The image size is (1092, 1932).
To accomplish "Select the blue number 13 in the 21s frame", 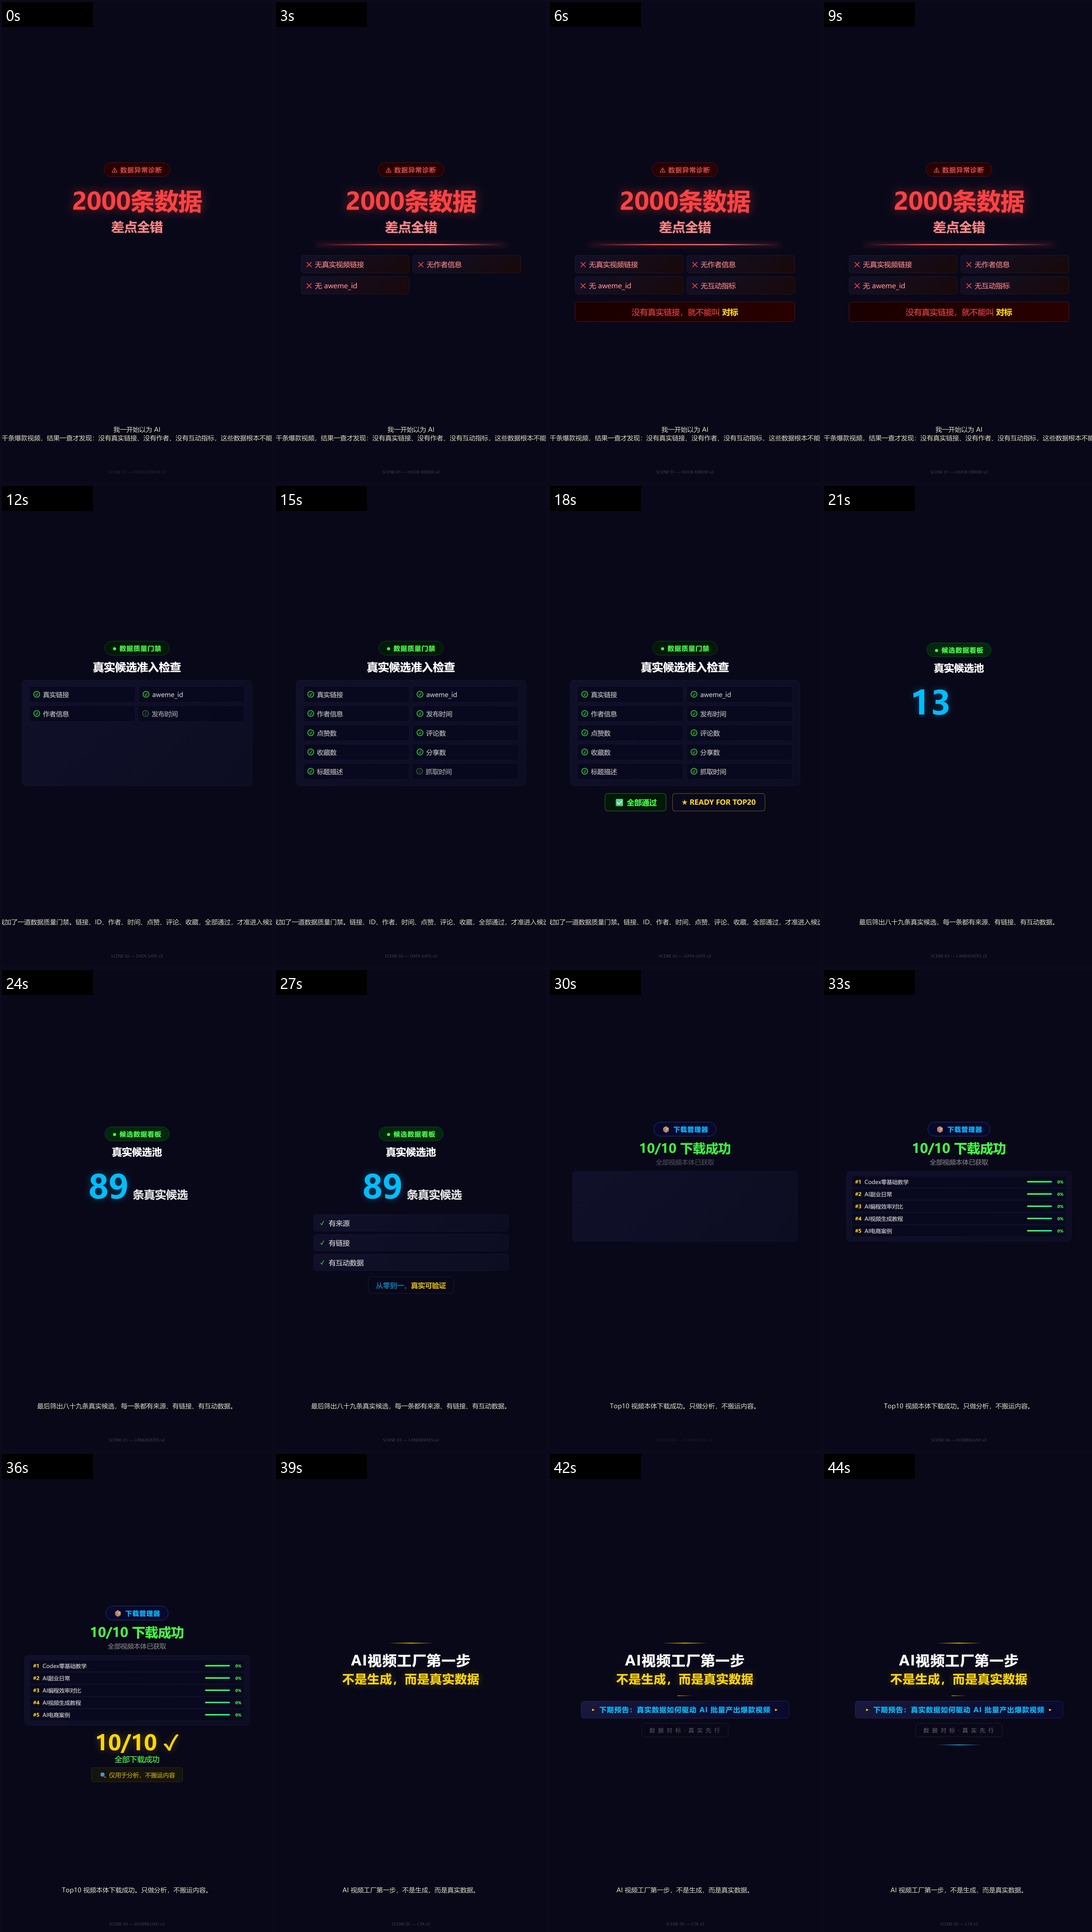I will pyautogui.click(x=930, y=703).
